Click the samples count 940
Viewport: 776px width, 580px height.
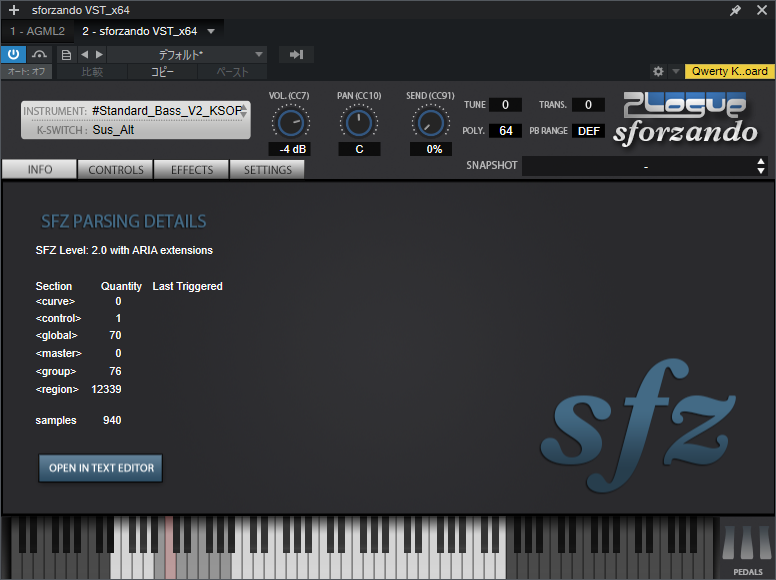coord(112,420)
